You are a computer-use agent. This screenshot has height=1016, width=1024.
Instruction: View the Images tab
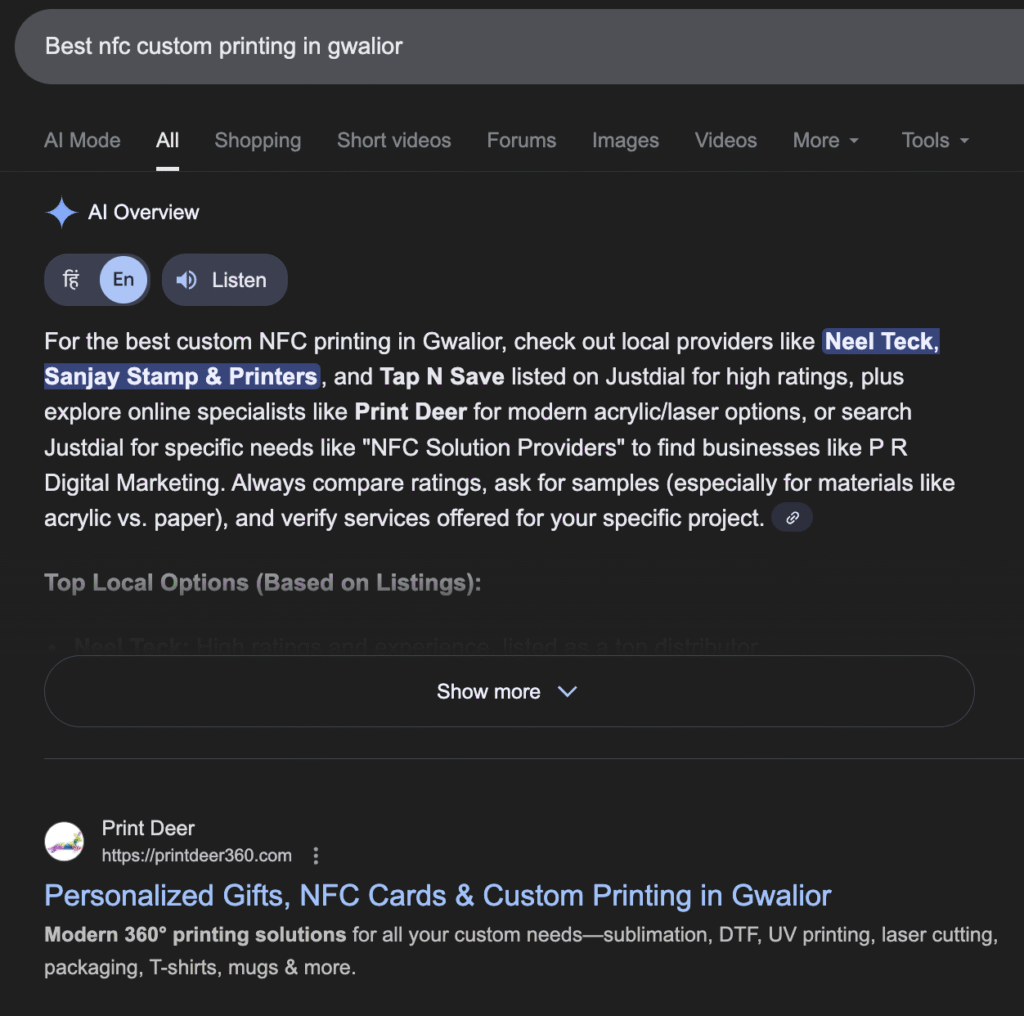[625, 141]
